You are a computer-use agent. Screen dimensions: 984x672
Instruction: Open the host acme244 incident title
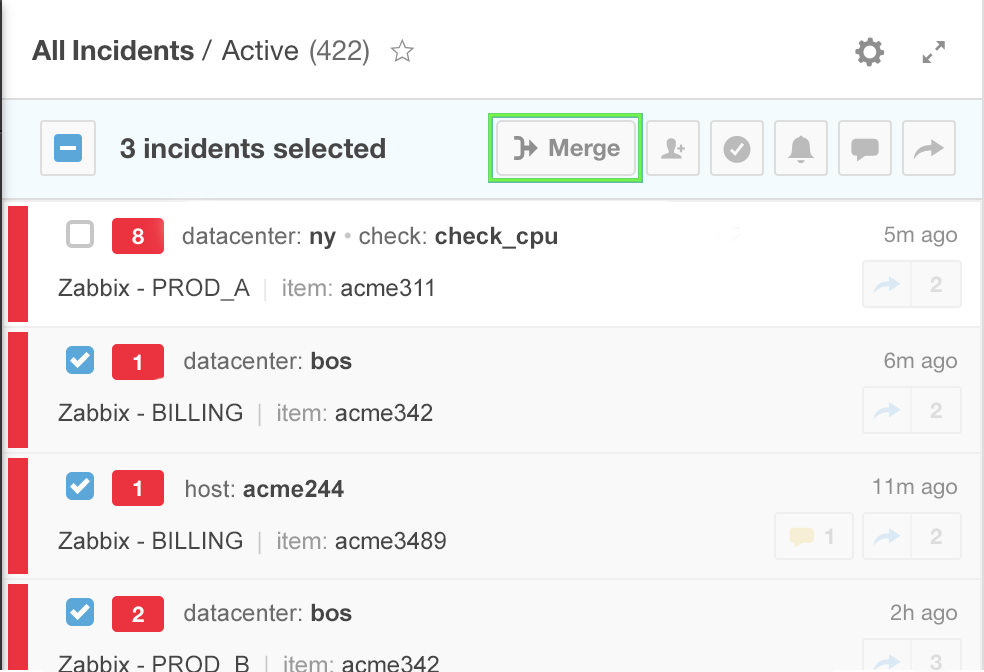pyautogui.click(x=264, y=489)
